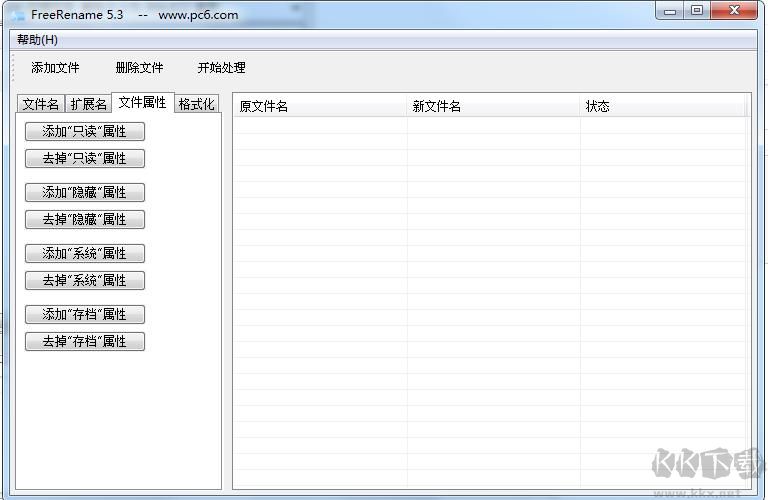Click the 状态 column header
Image resolution: width=768 pixels, height=500 pixels.
click(x=663, y=106)
